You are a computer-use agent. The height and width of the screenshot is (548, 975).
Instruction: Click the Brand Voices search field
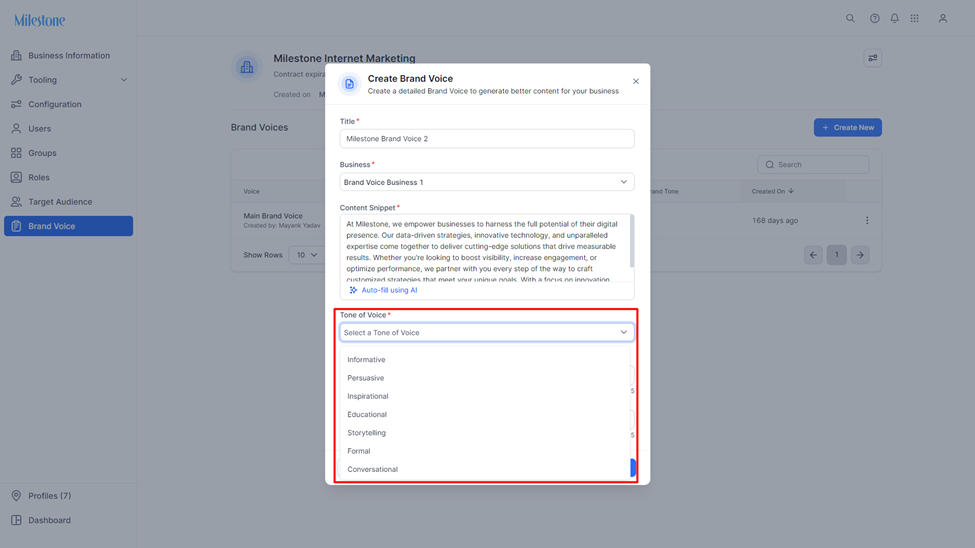[813, 165]
